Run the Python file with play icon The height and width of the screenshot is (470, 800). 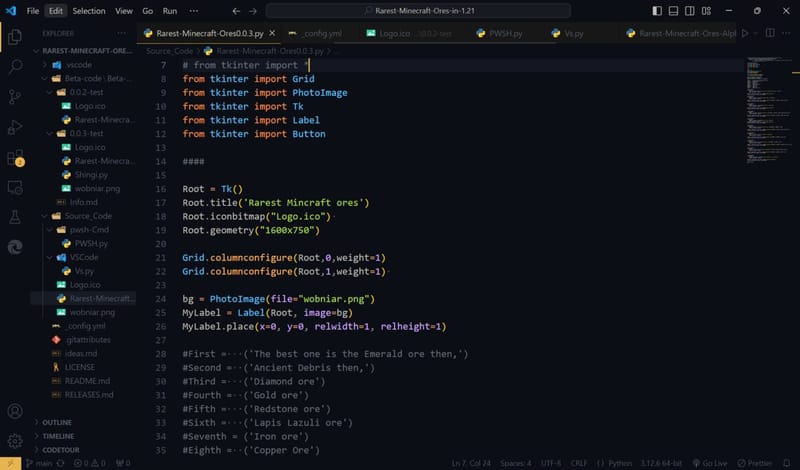745,33
